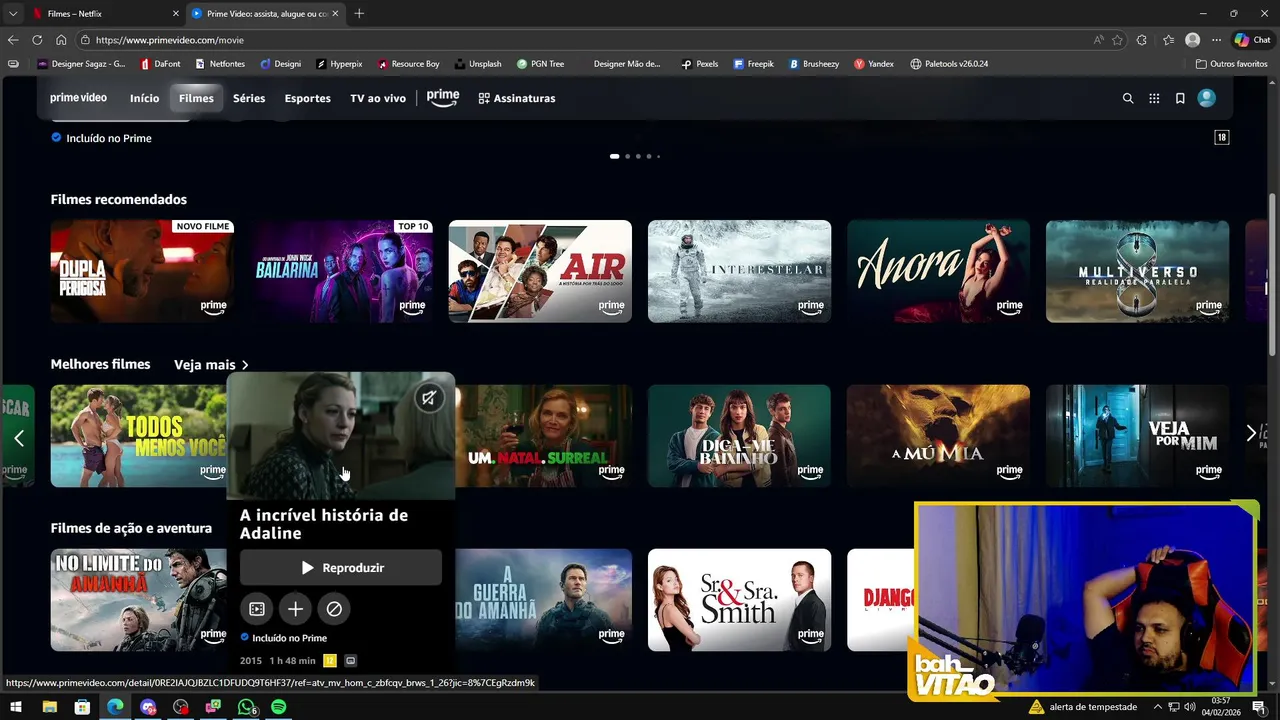The image size is (1280, 720).
Task: Reload the current page
Action: pyautogui.click(x=37, y=40)
